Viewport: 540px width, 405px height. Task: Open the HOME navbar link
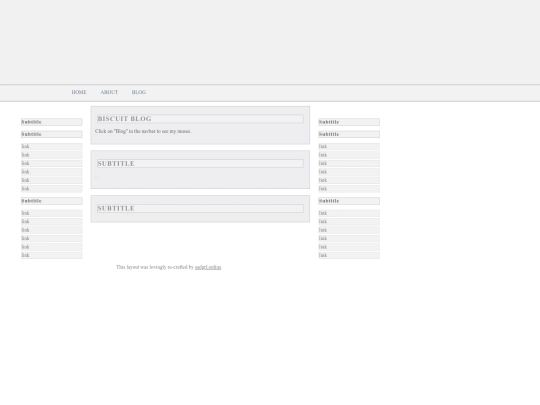[x=79, y=92]
